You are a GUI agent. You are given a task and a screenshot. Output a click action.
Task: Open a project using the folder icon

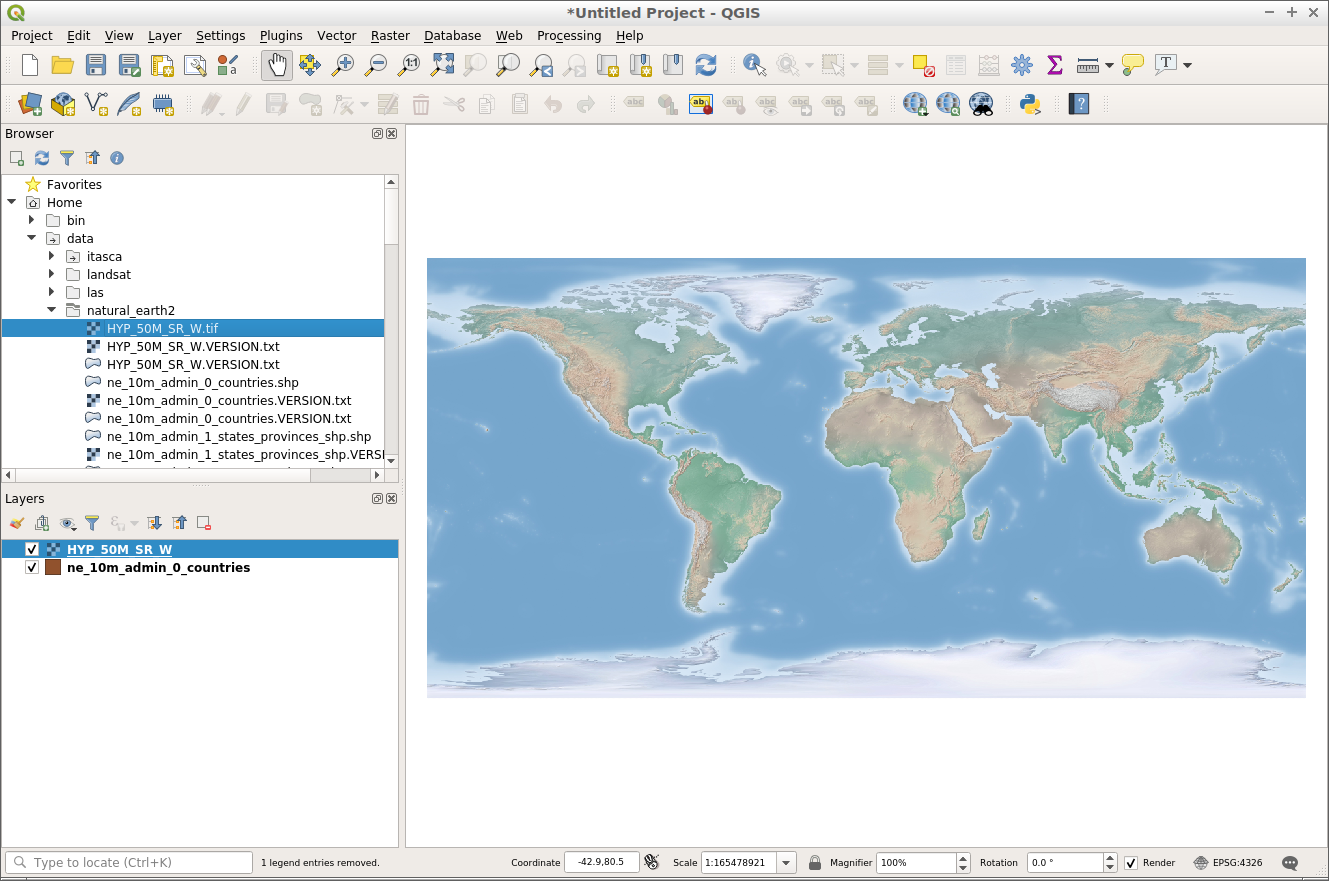pyautogui.click(x=63, y=65)
